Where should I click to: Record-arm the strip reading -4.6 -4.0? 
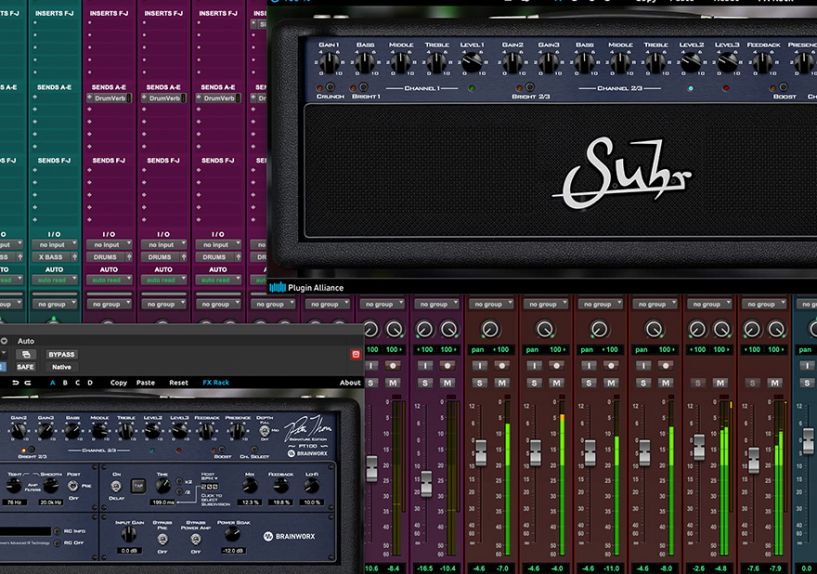tap(556, 366)
